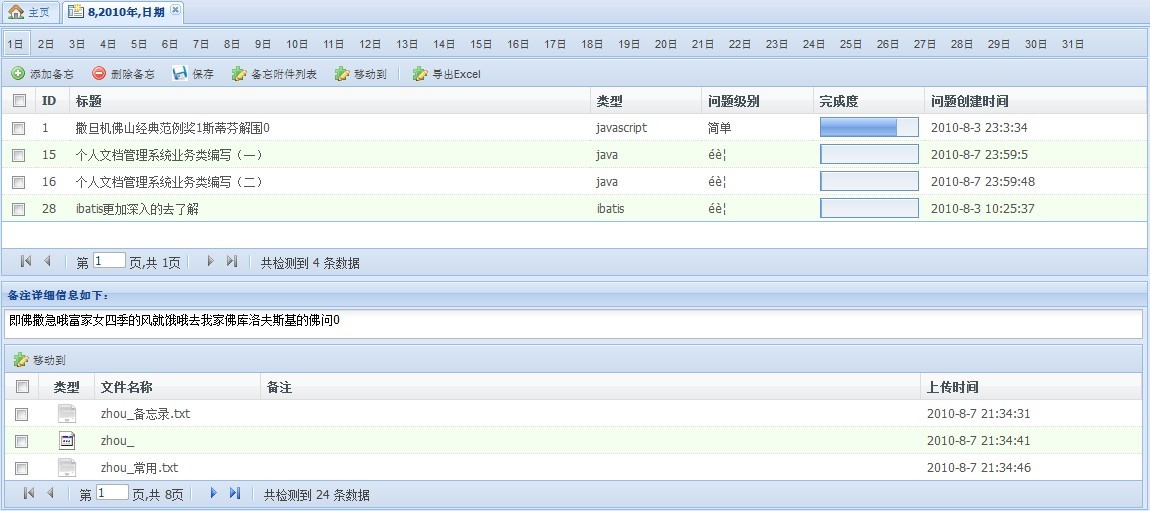Go to the next page of the attachments list

tap(213, 493)
